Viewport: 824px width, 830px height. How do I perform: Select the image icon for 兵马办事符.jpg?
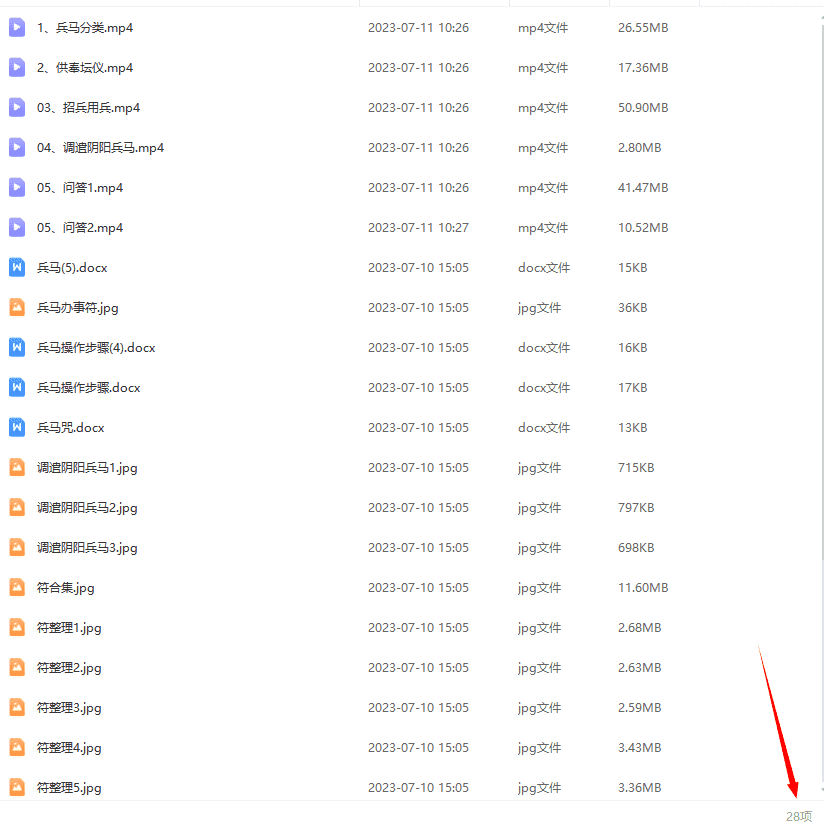click(17, 308)
